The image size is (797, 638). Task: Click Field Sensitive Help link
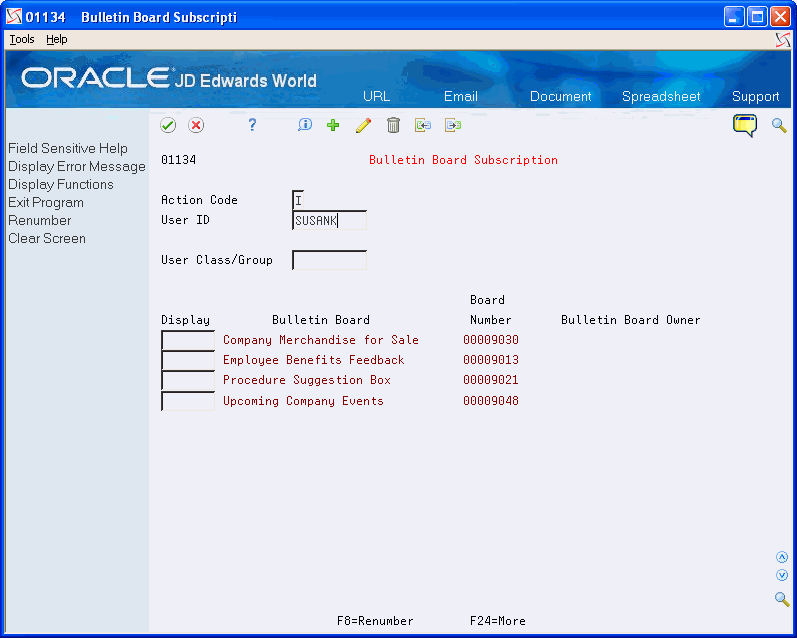tap(68, 148)
